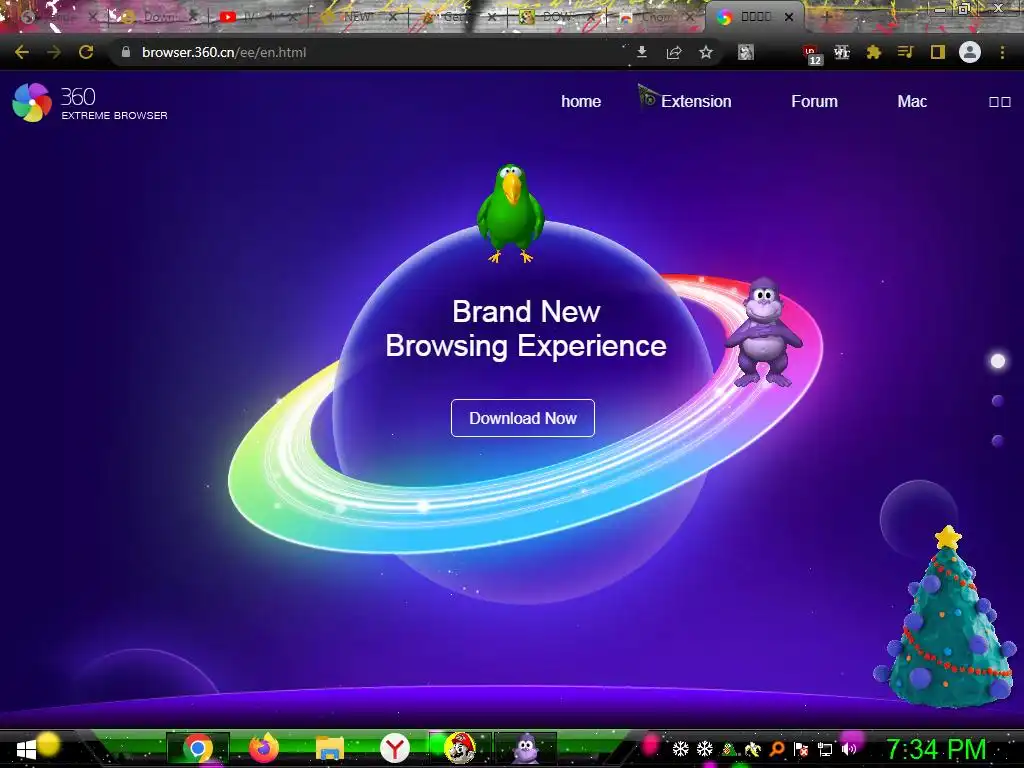The image size is (1024, 768).
Task: Switch to the tab labeled DOW
Action: 555,17
